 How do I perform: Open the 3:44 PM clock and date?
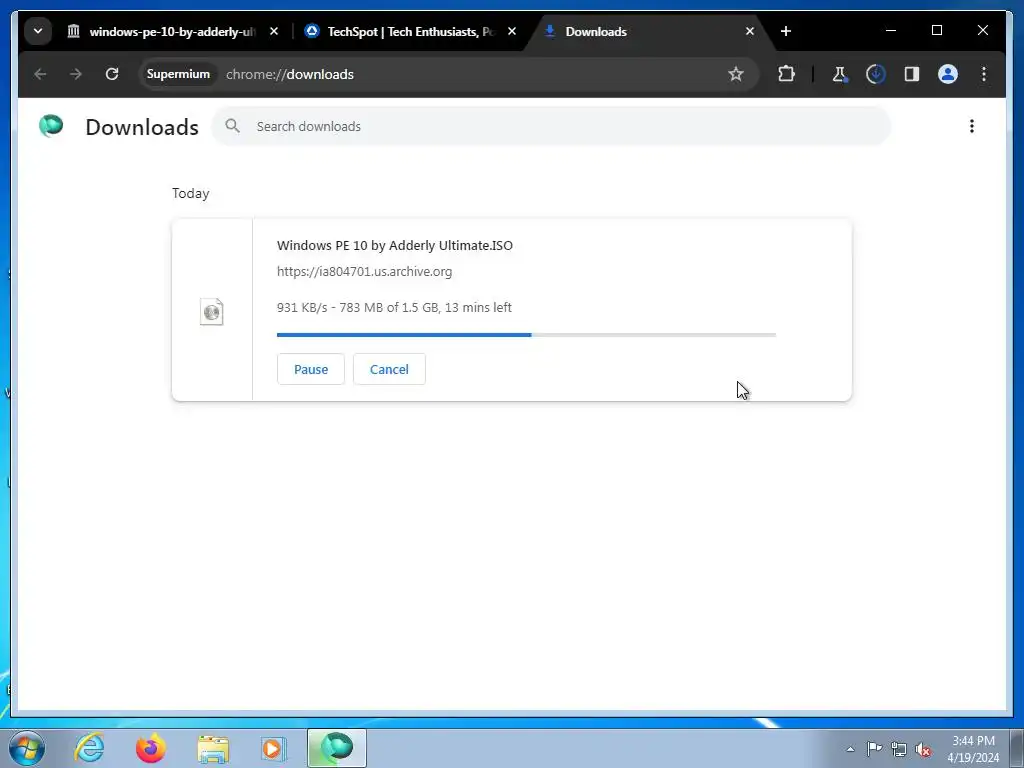[972, 749]
